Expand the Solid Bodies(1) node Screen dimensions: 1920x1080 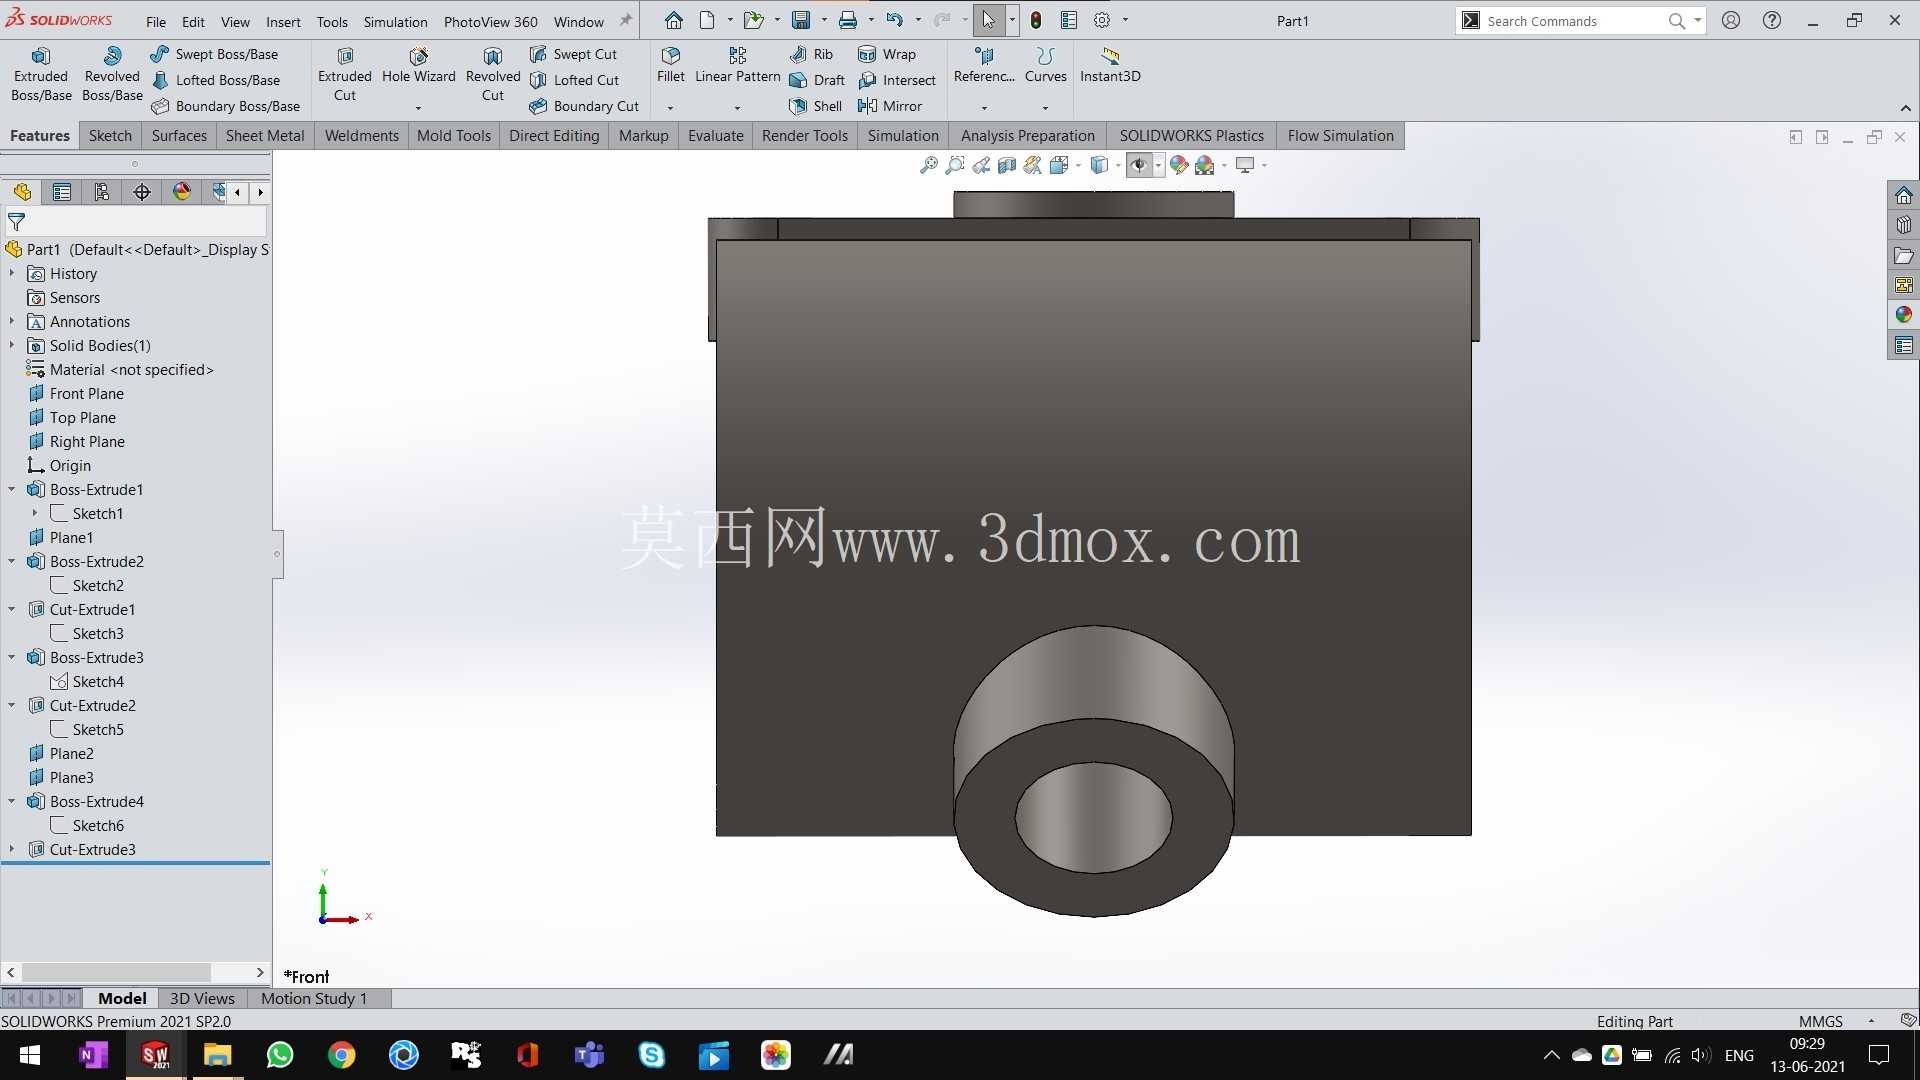point(12,345)
